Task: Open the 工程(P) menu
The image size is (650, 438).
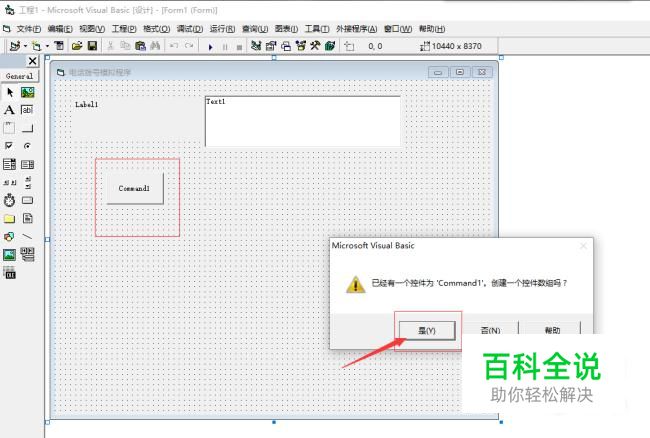Action: point(124,29)
